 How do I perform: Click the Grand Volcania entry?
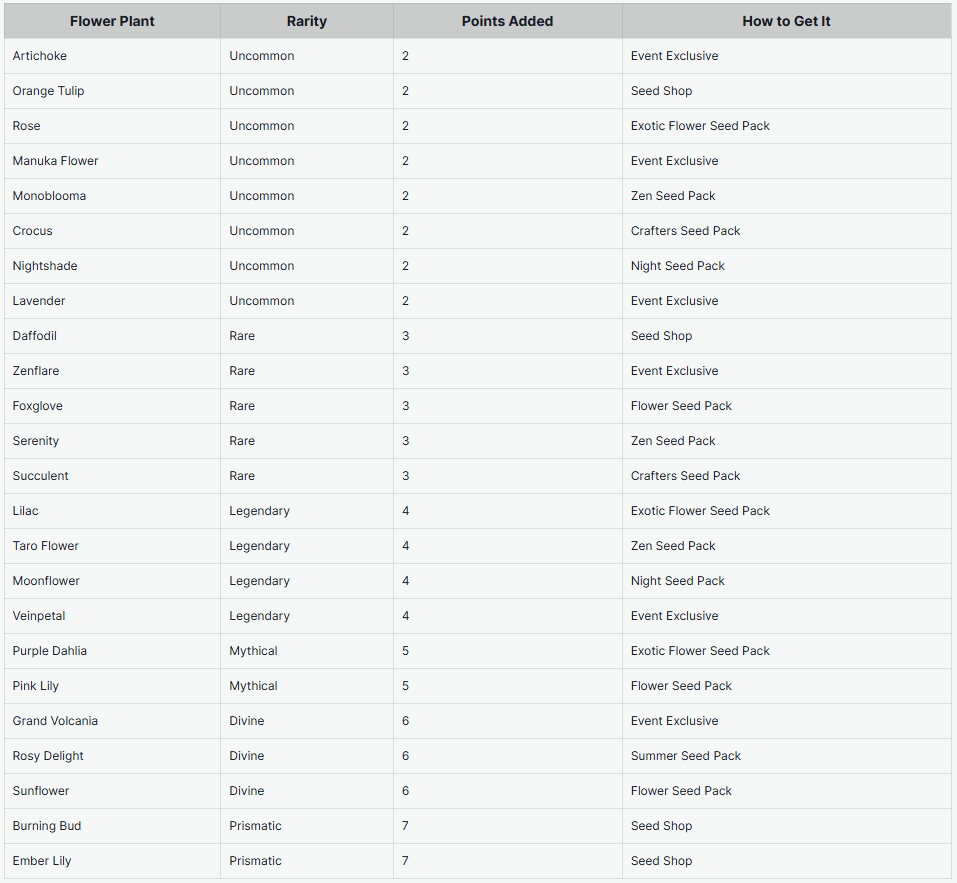[56, 721]
